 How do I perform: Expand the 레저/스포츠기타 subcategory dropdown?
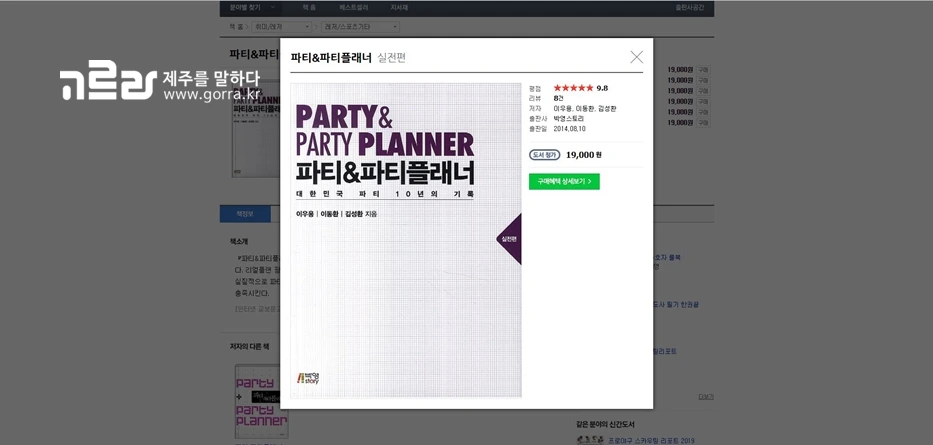coord(361,27)
